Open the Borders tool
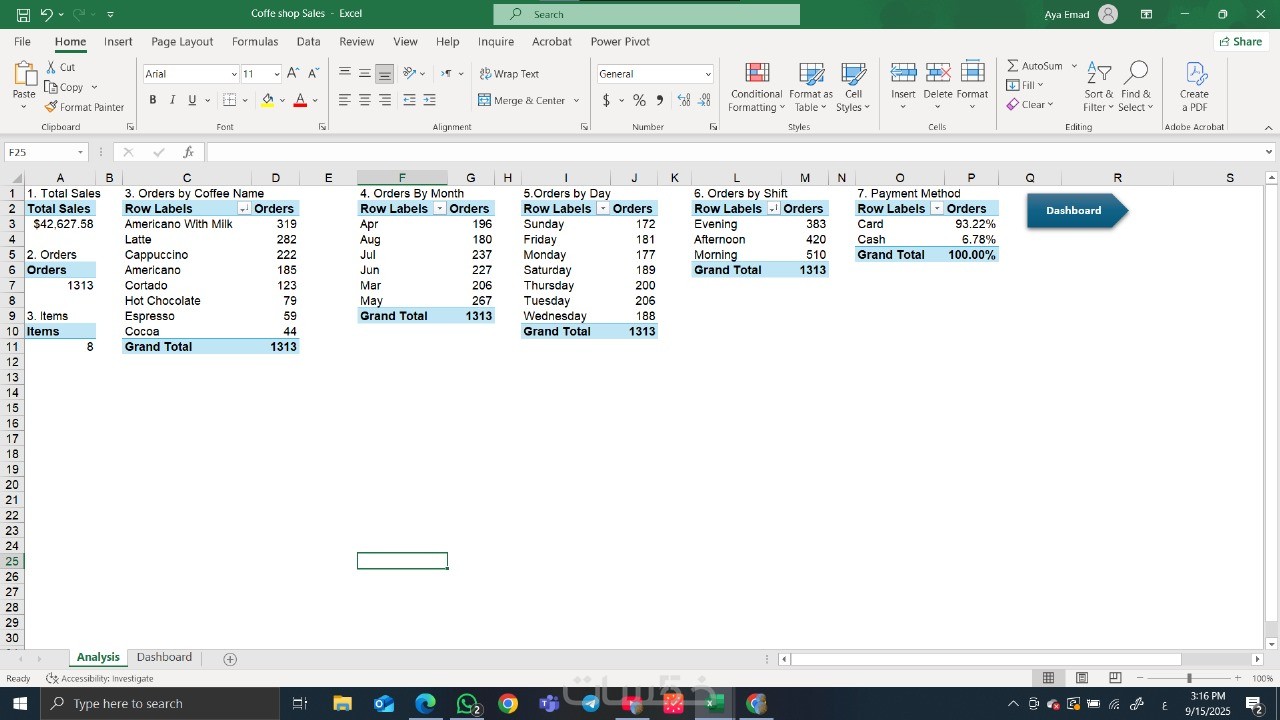Screen dimensions: 1280x720 230,100
